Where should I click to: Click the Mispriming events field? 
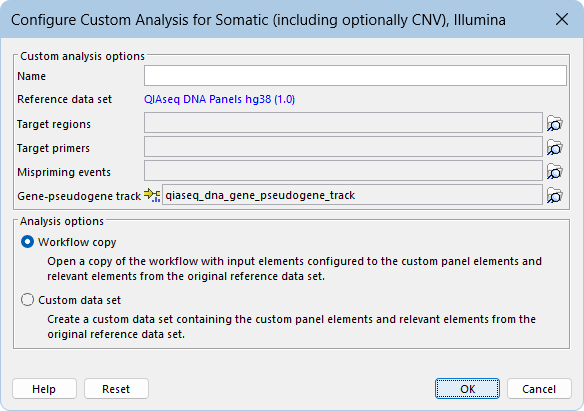[343, 171]
